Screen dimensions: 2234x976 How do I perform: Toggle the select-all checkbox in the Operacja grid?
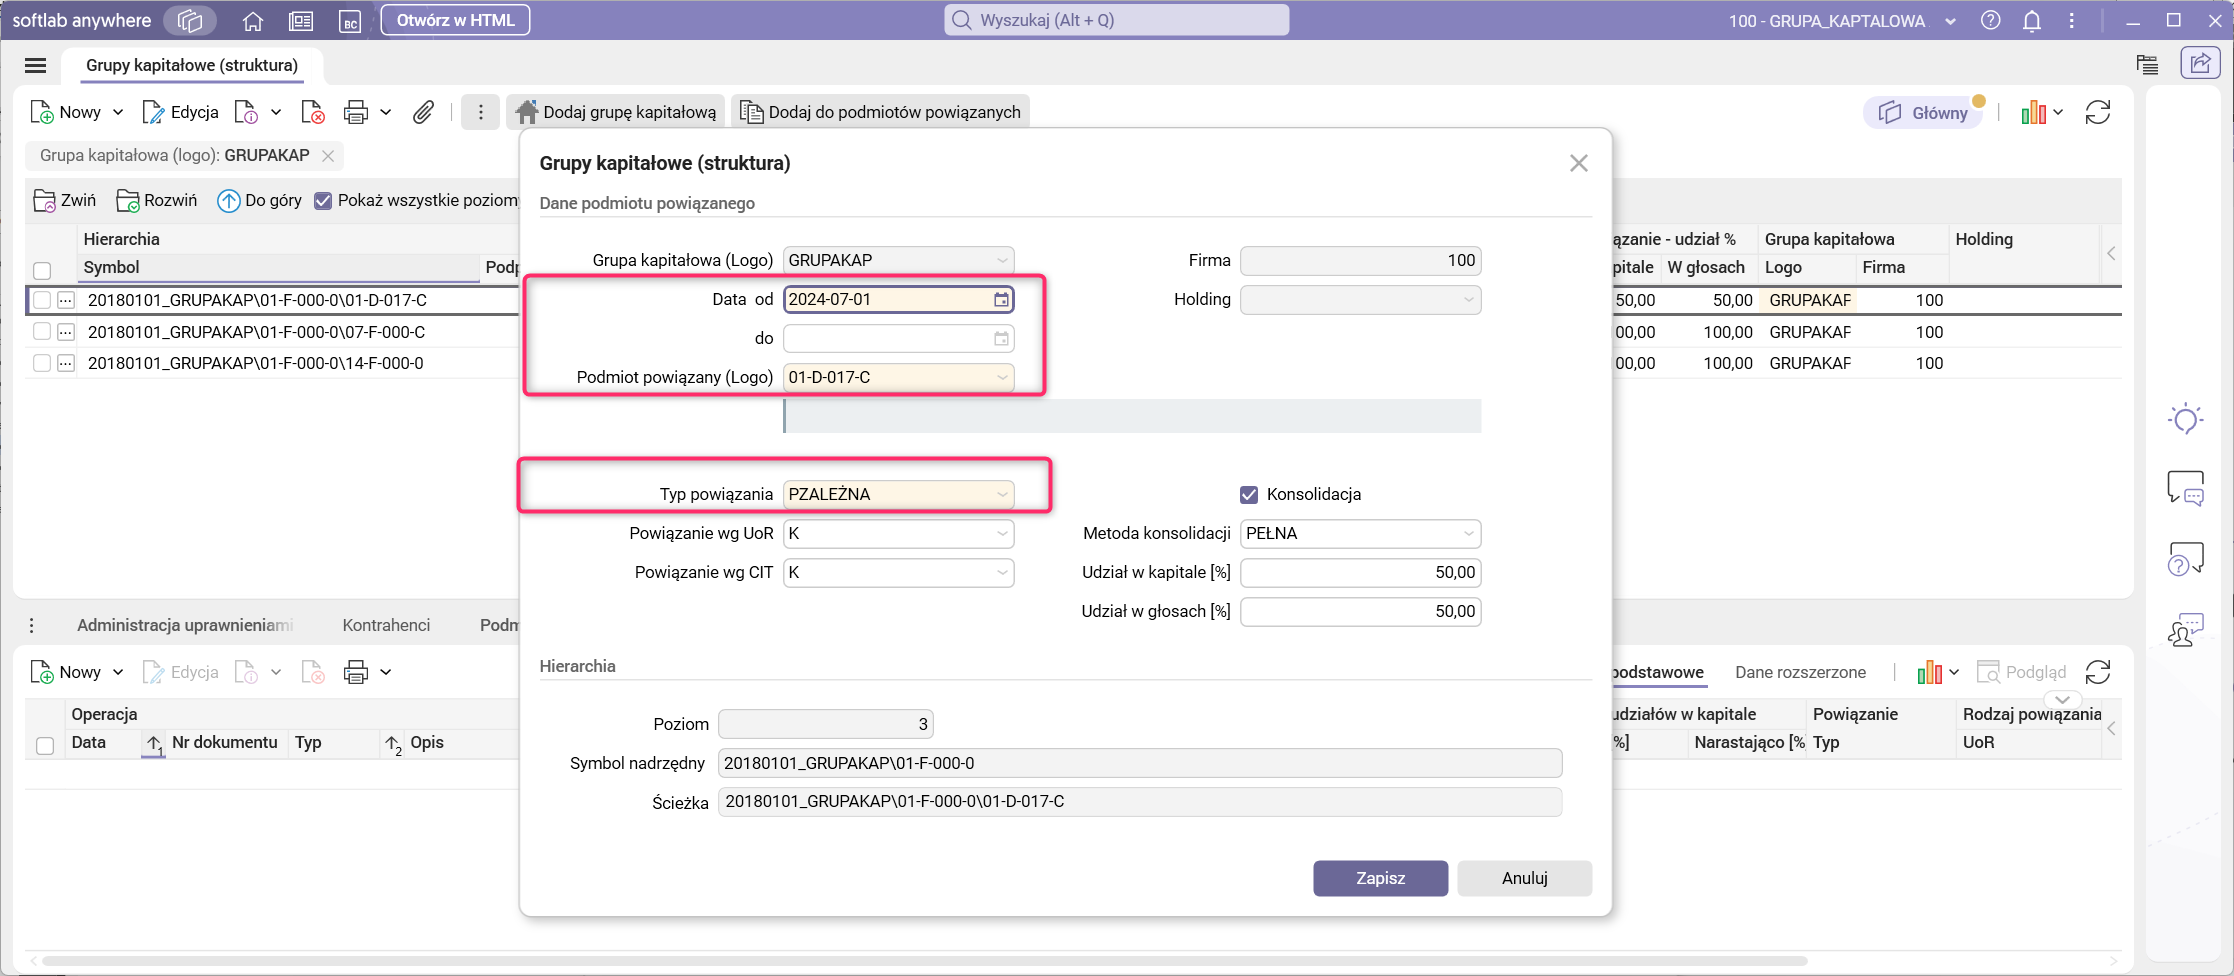click(x=45, y=746)
